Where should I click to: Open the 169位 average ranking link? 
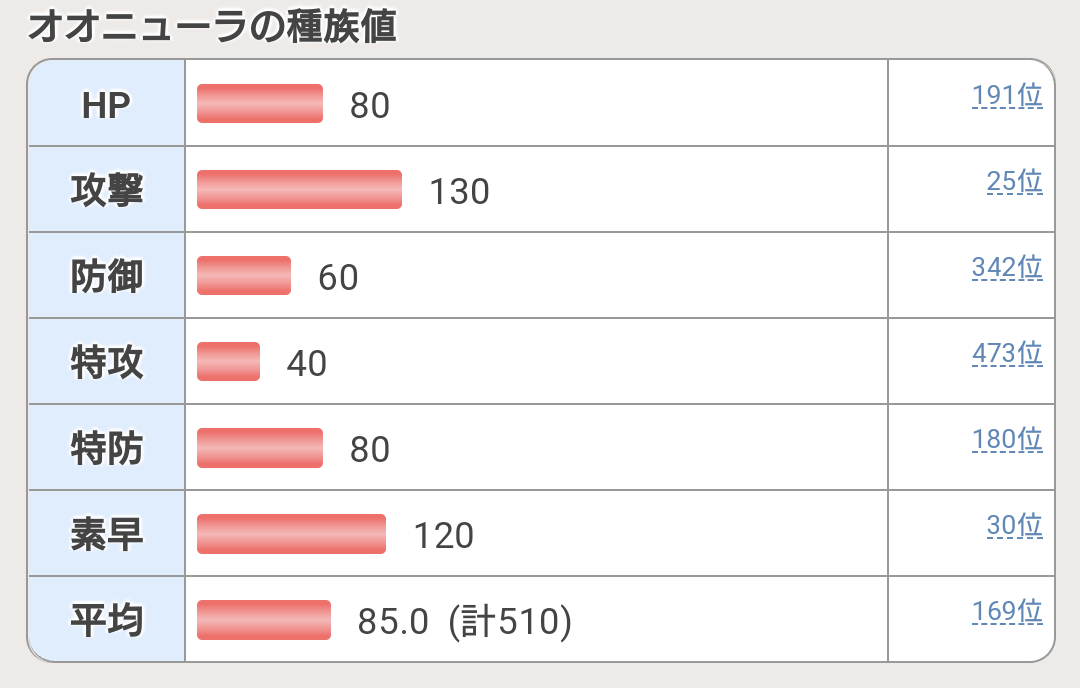click(1006, 612)
